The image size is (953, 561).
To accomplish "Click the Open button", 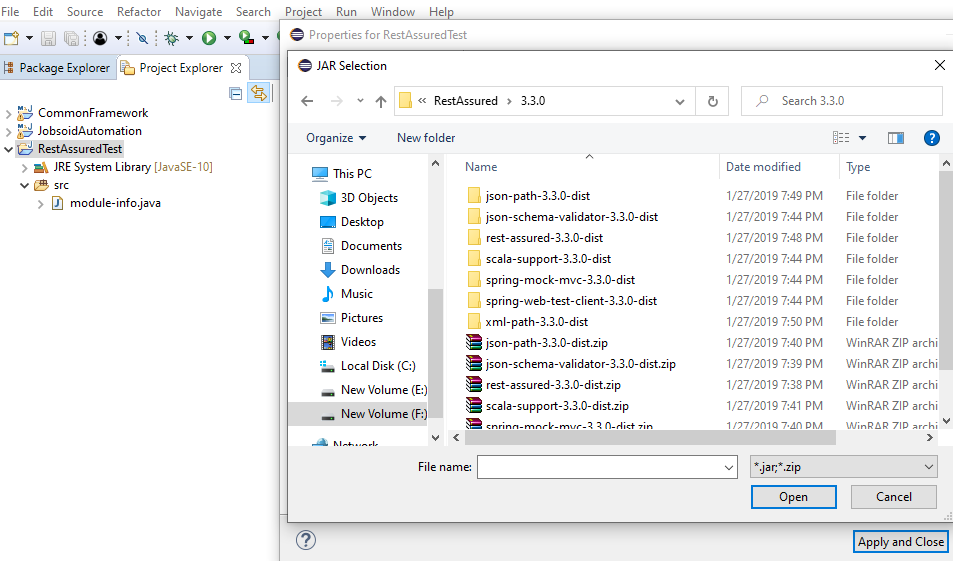I will pos(793,497).
